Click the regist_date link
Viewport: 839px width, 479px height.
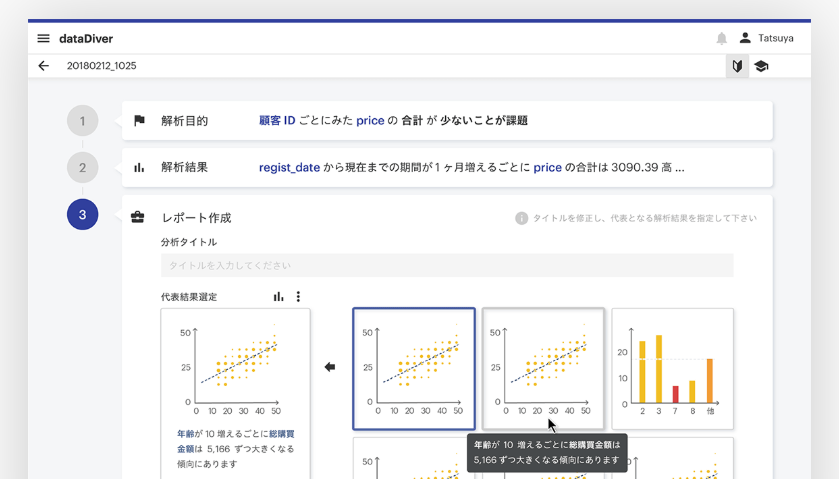[x=289, y=168]
